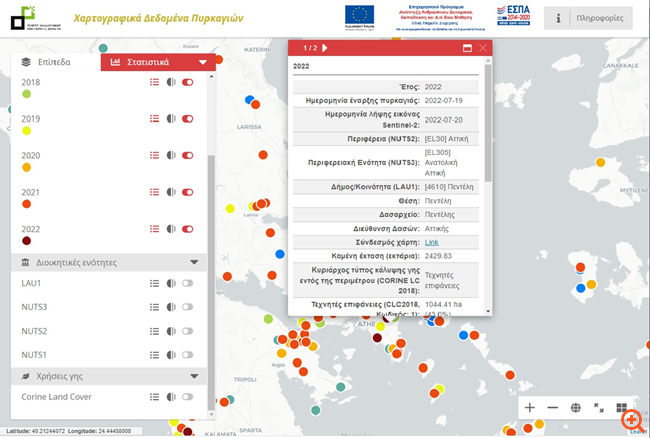650x438 pixels.
Task: Open the Στατιστικά dropdown arrow
Action: click(203, 62)
